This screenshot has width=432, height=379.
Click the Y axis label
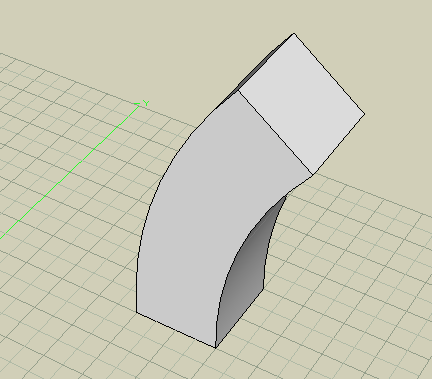pos(146,103)
